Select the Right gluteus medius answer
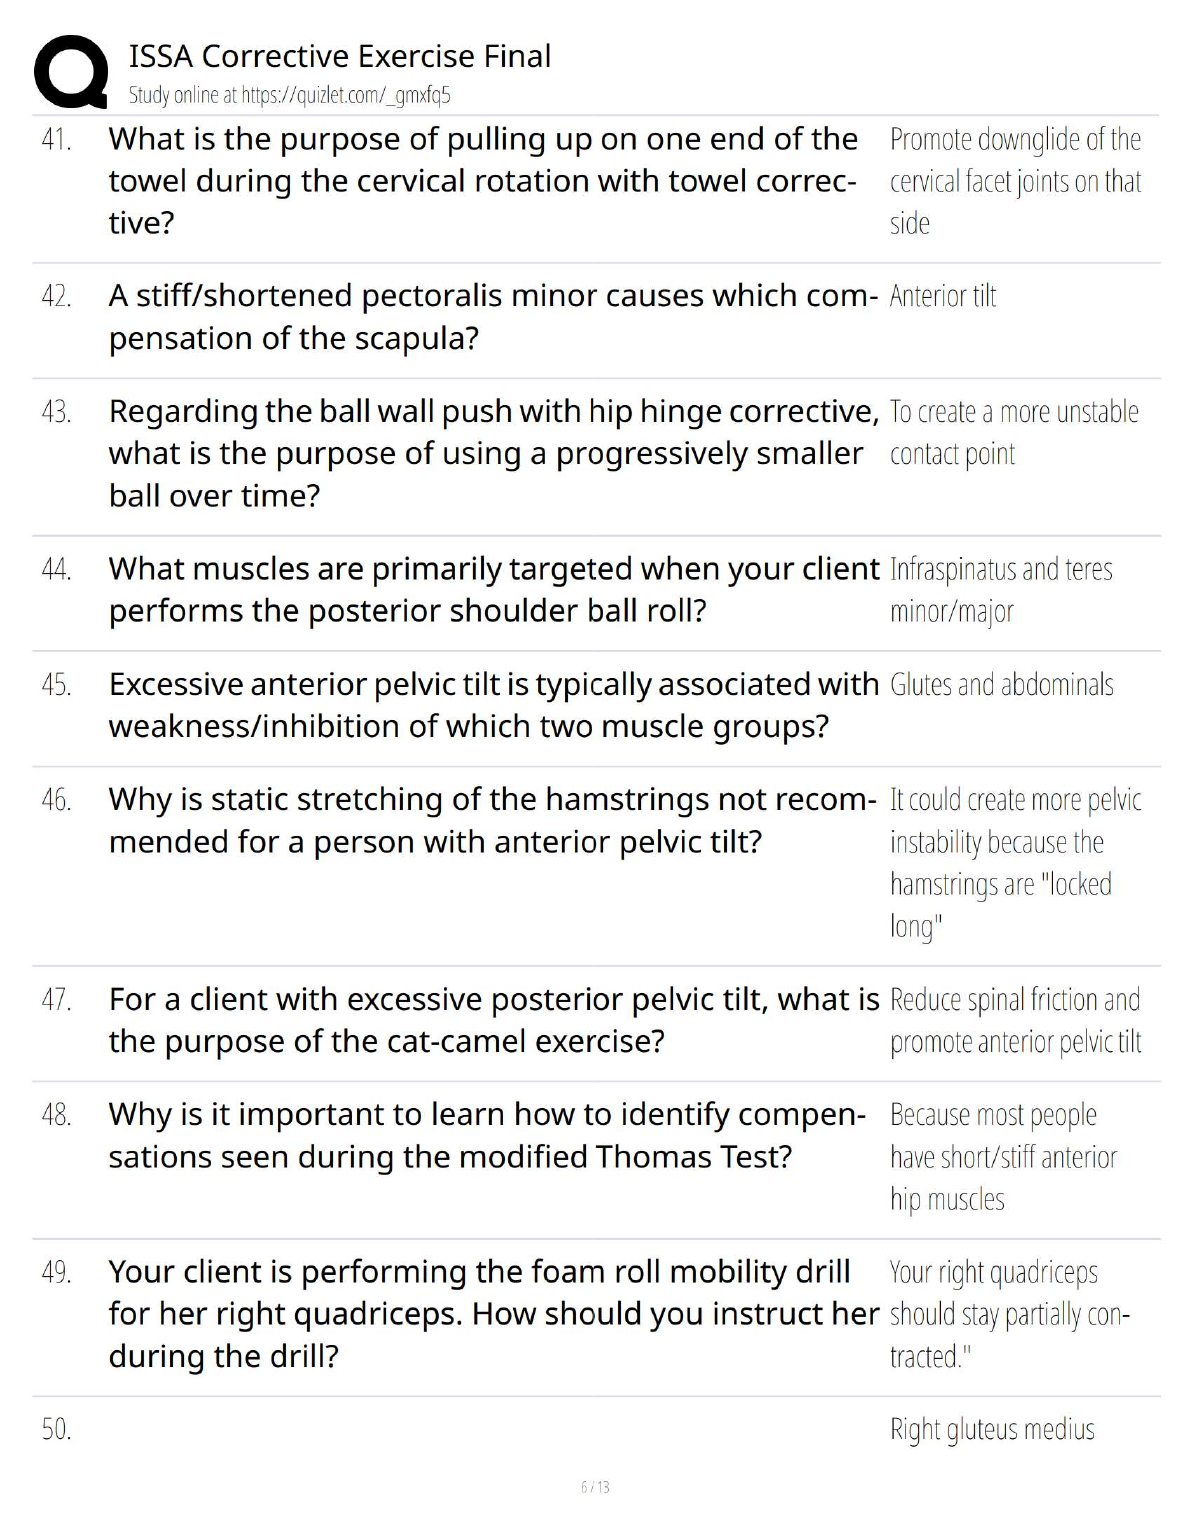This screenshot has height=1540, width=1190. (x=992, y=1429)
